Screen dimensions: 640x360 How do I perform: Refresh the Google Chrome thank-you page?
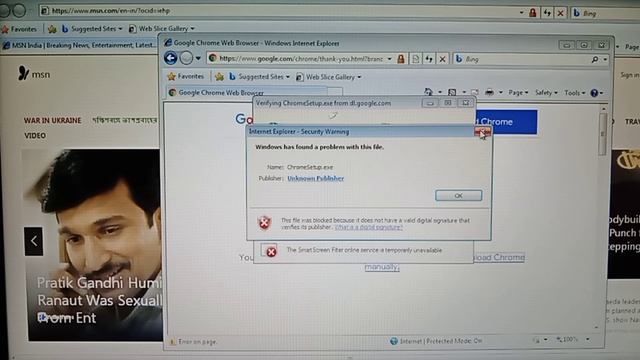point(429,59)
